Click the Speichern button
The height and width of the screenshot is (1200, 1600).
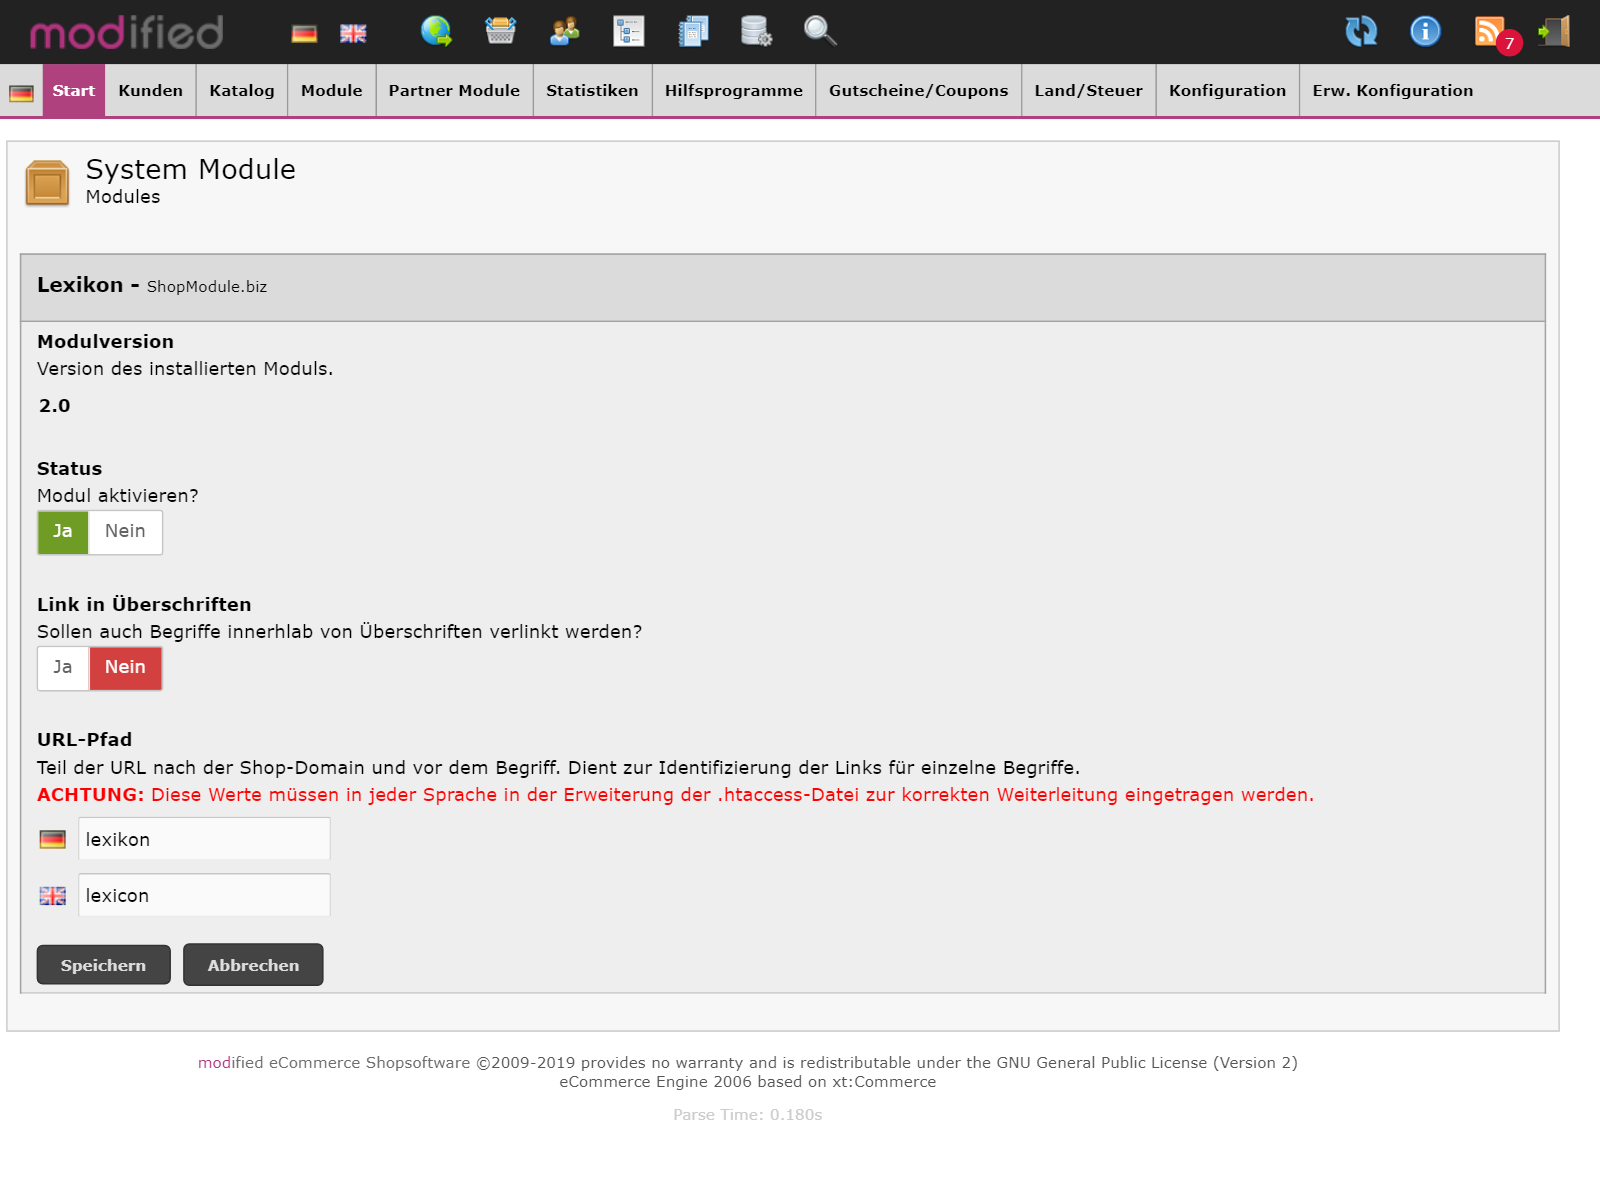tap(103, 965)
